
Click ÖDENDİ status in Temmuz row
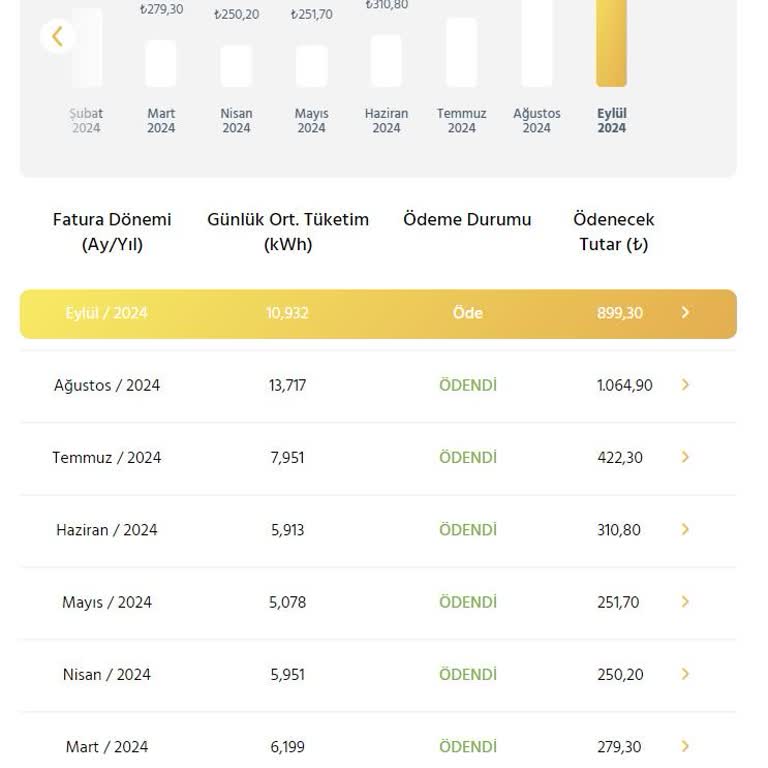point(467,457)
